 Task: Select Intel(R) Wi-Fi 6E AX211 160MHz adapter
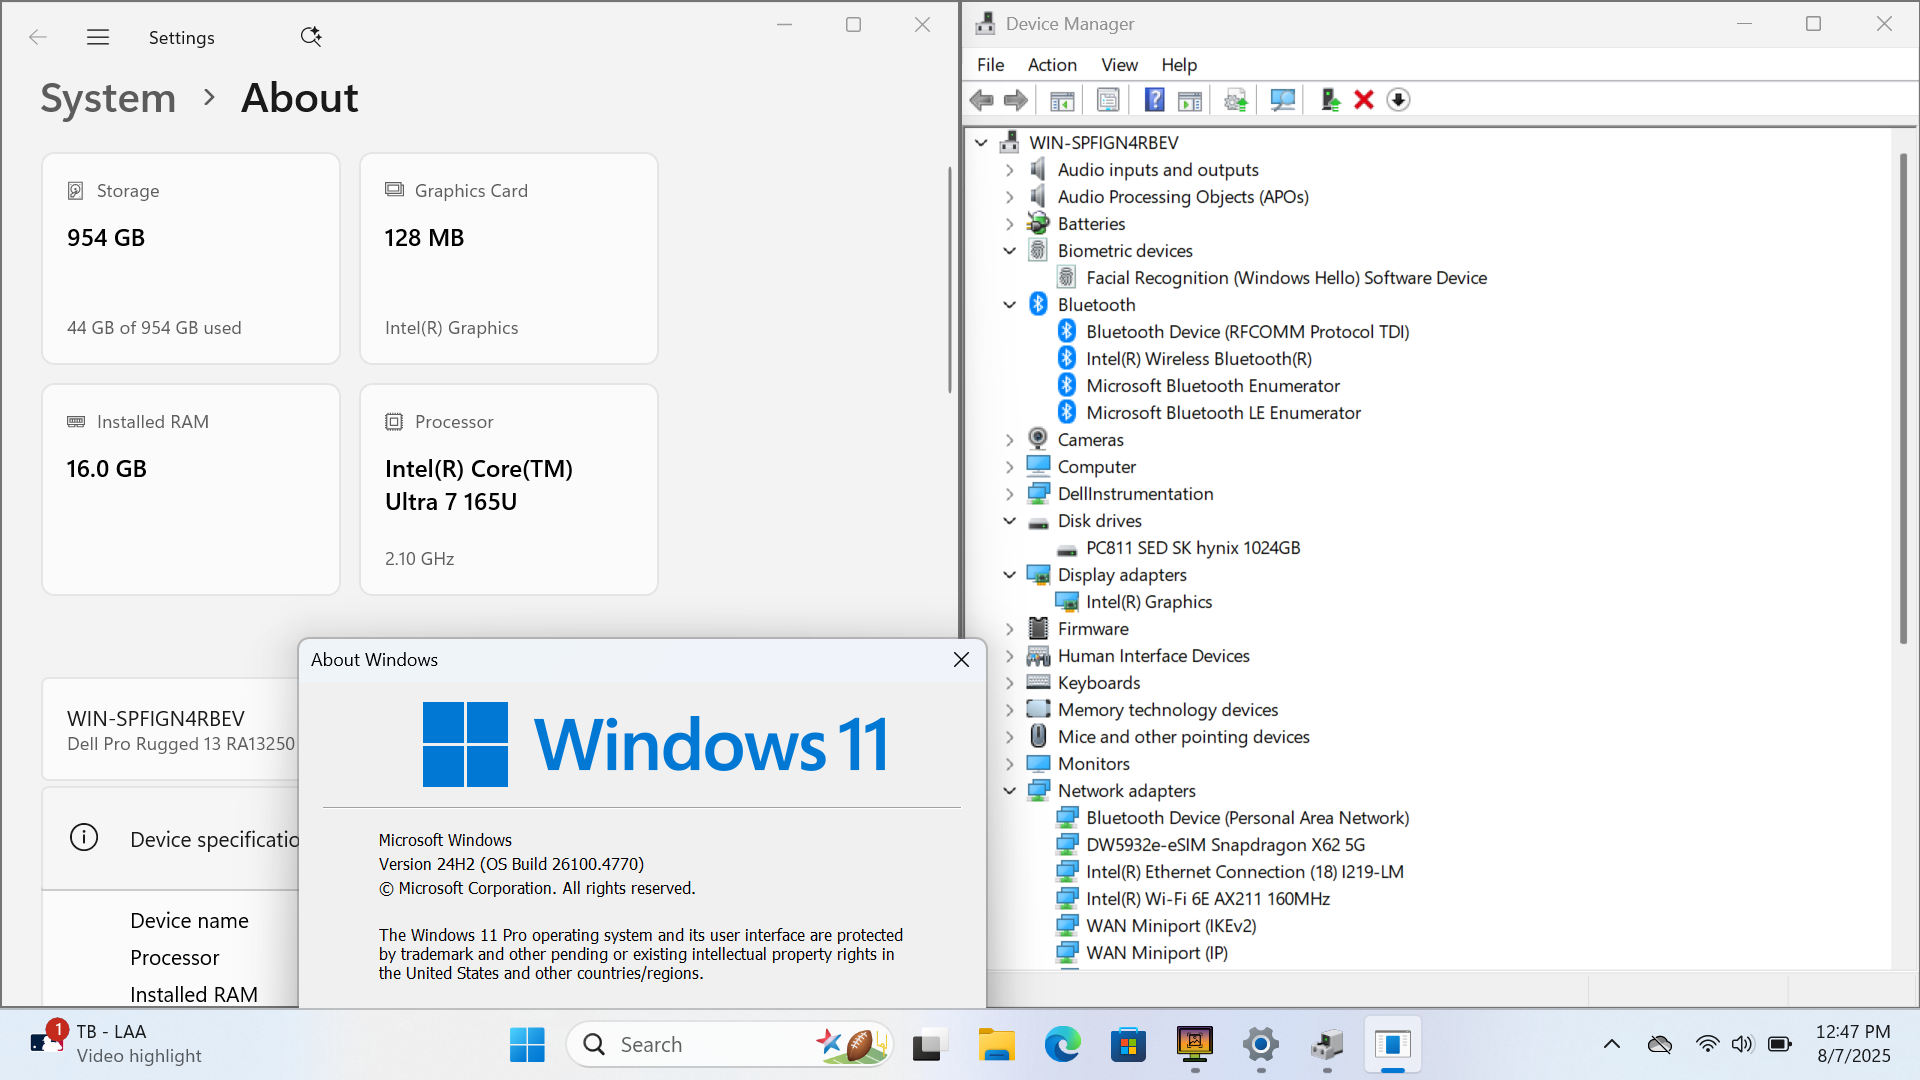point(1208,899)
